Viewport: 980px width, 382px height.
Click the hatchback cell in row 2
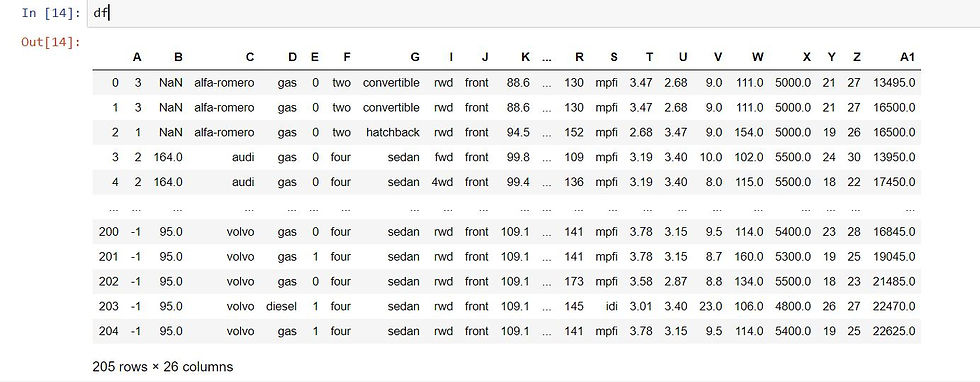393,133
